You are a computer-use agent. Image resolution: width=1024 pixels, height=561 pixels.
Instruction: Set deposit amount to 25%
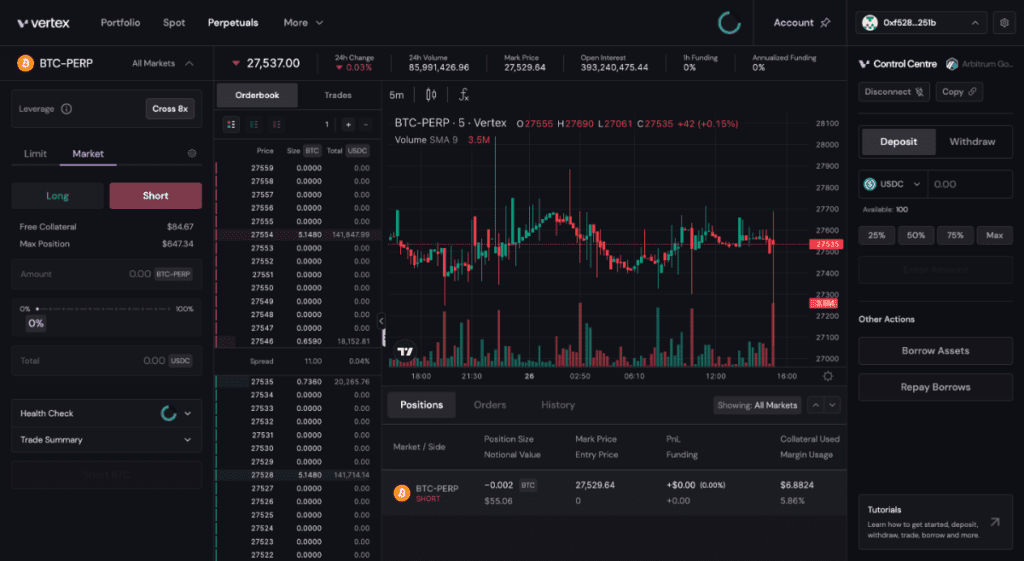876,235
